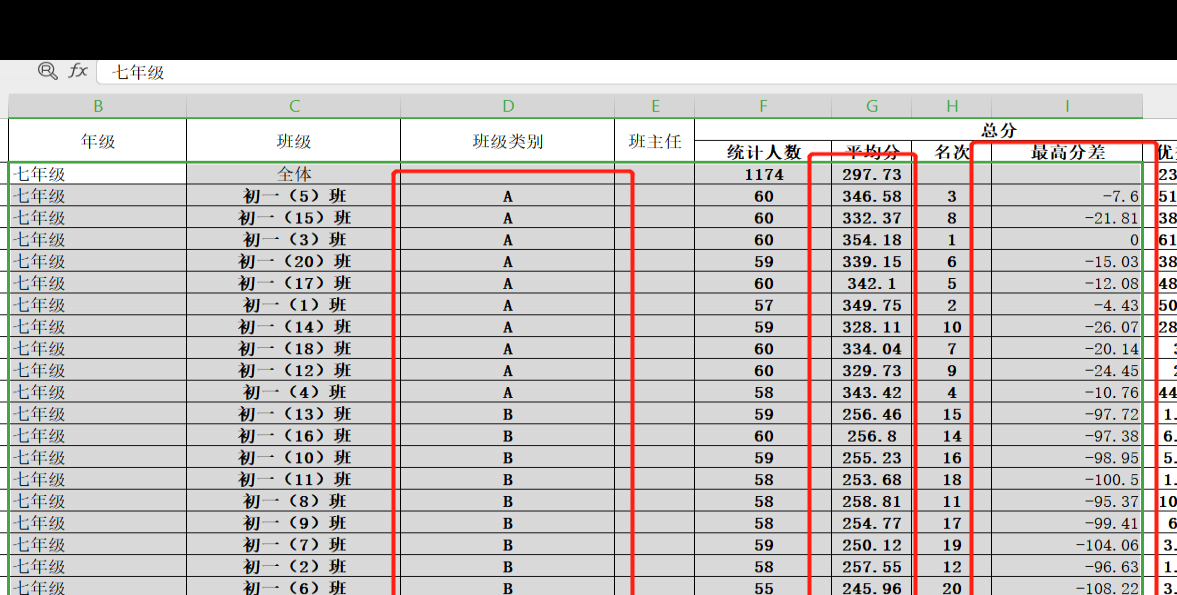This screenshot has width=1177, height=595.
Task: Open the fx insert function icon
Action: coord(78,71)
